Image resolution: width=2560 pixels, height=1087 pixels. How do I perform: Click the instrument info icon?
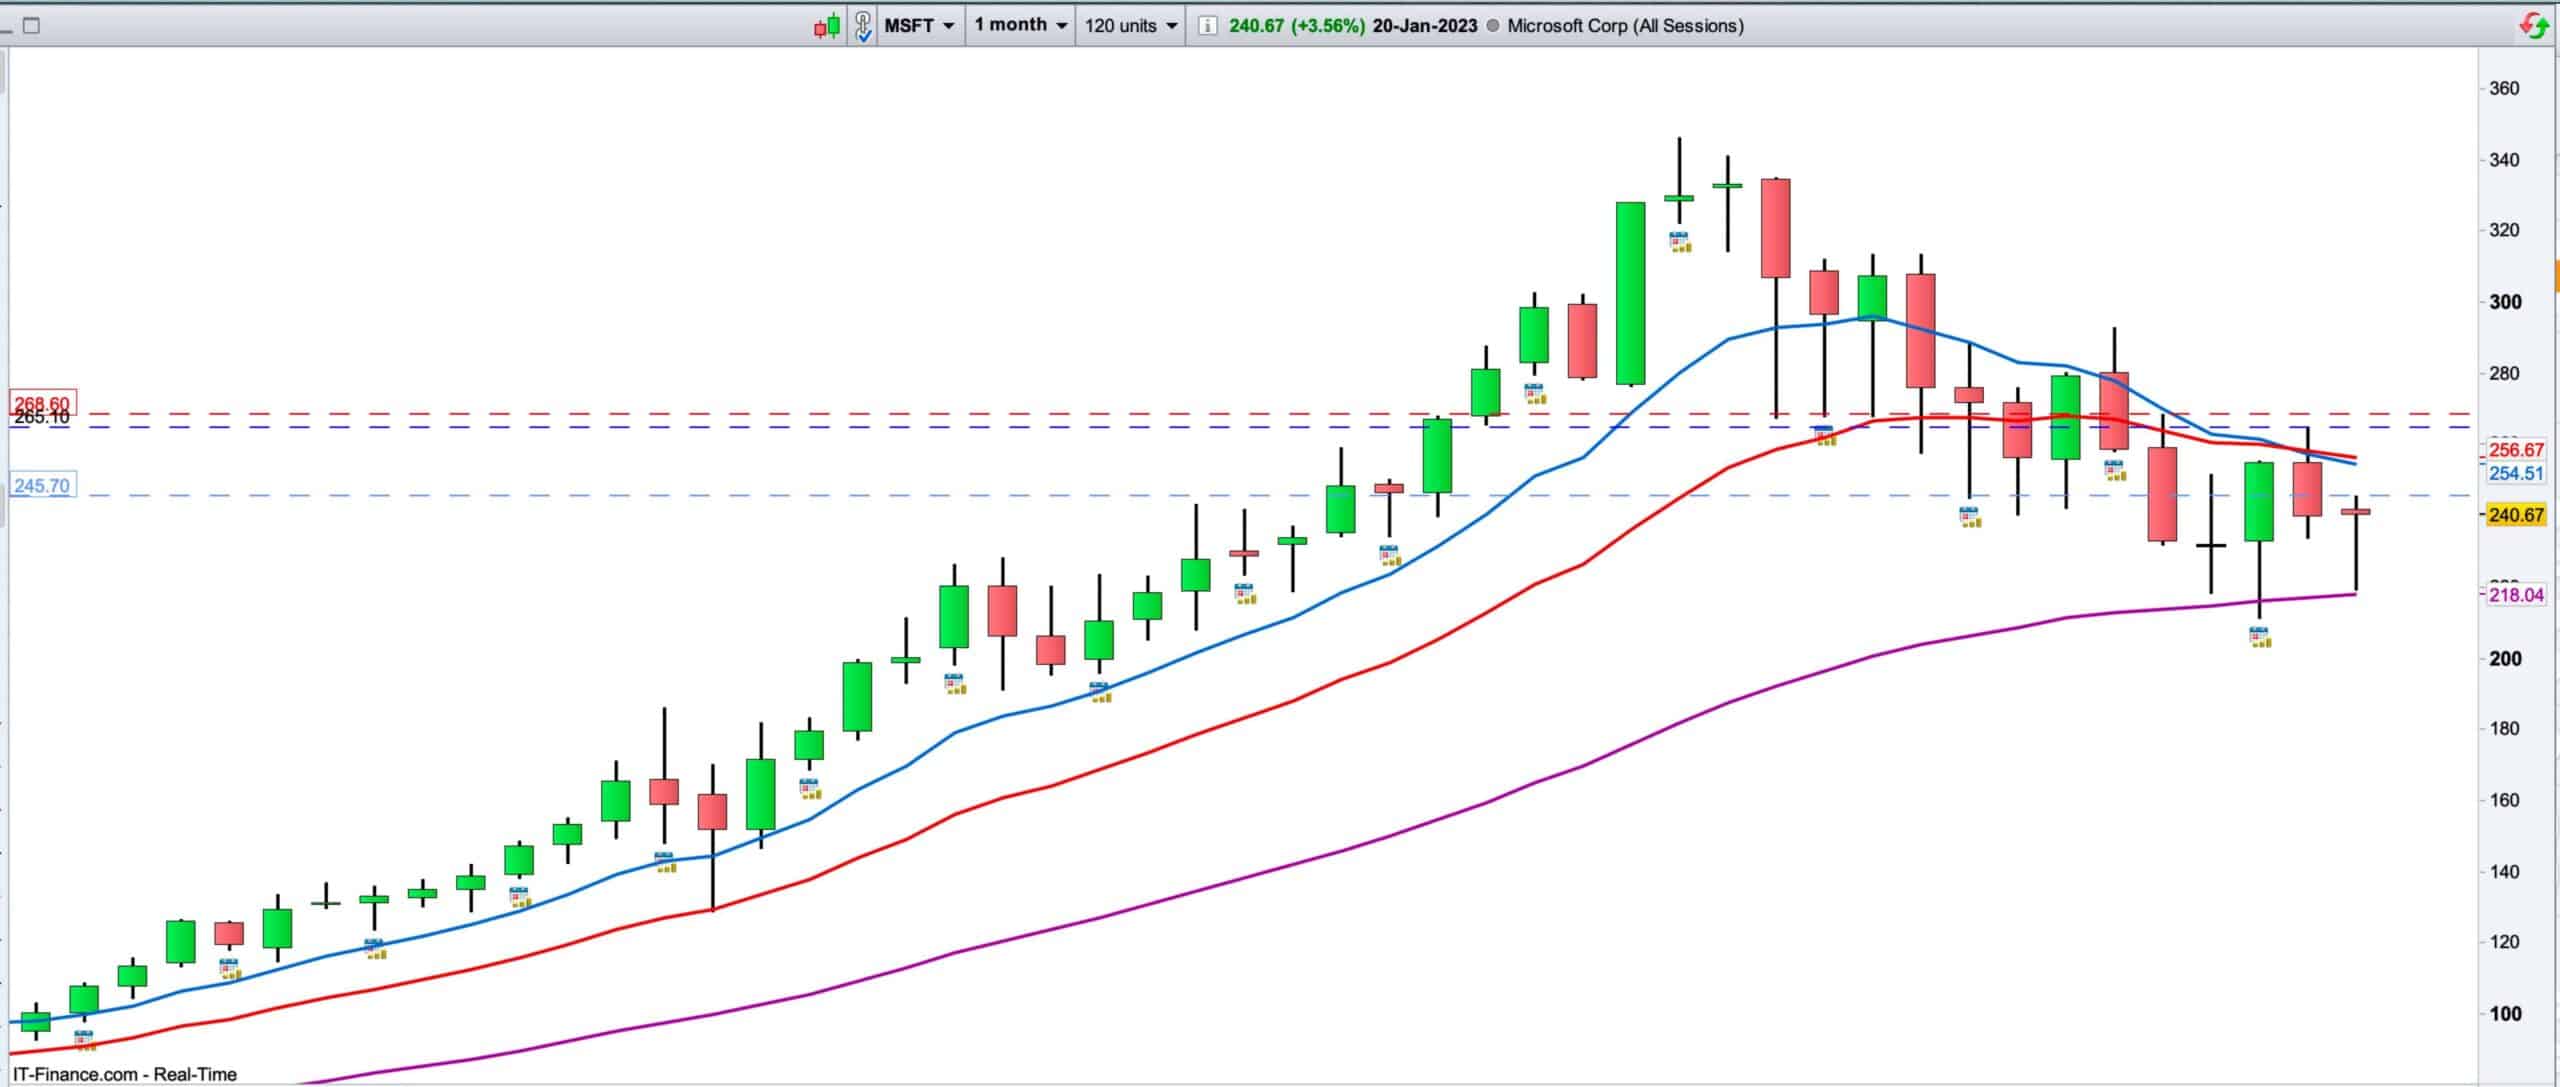(x=1207, y=26)
